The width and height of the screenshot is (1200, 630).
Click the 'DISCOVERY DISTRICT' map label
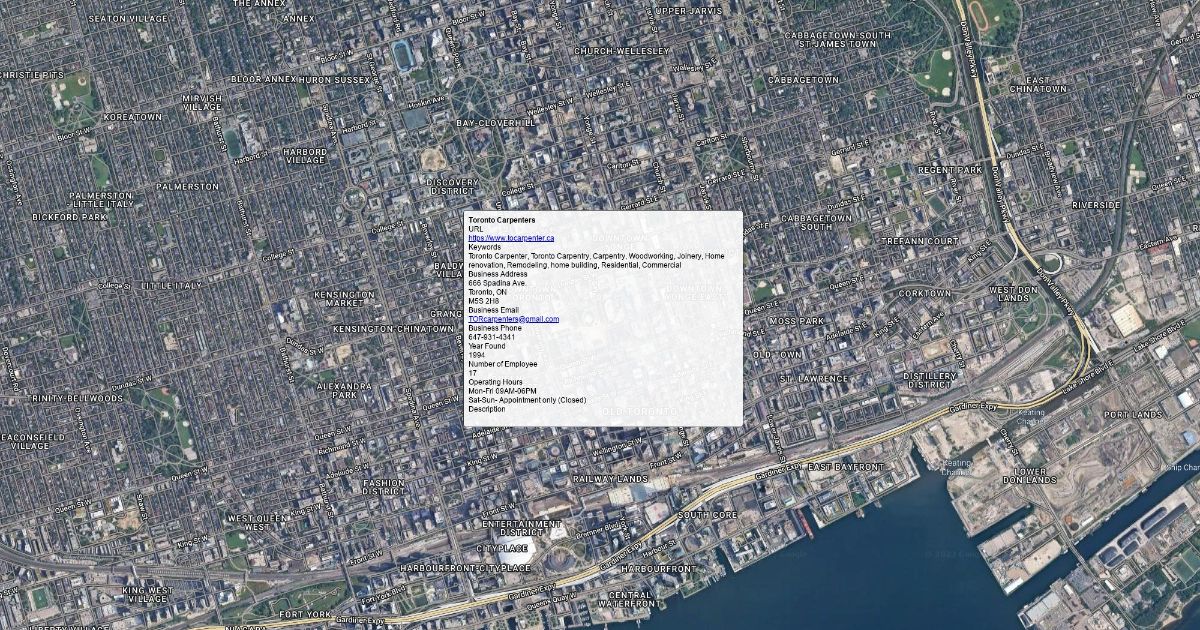coord(453,187)
